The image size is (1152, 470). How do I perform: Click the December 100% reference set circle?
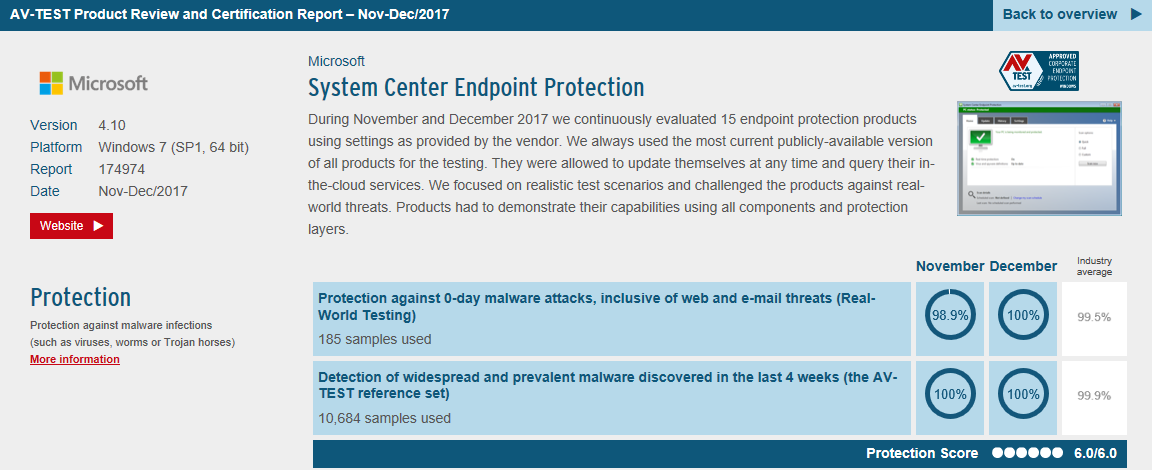(1021, 394)
